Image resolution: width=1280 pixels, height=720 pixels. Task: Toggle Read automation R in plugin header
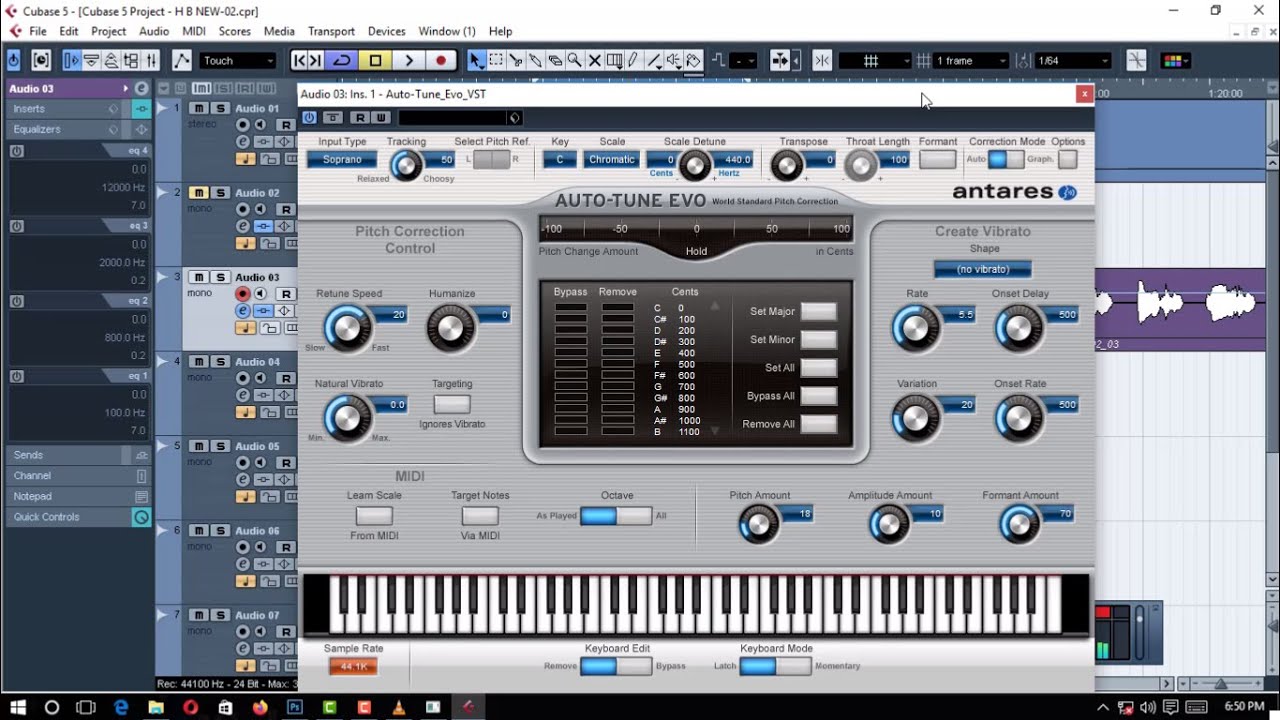tap(362, 118)
